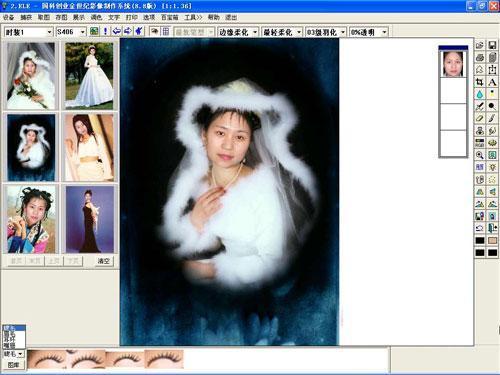Screen dimensions: 500x375
Task: Expand the 03级羽化 feather dropdown
Action: (326, 32)
